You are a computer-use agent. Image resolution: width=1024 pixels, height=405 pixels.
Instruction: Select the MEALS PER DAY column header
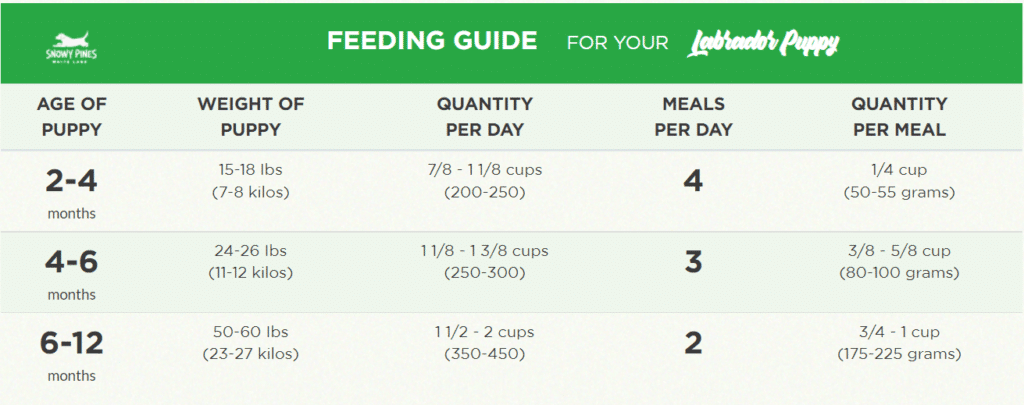(694, 117)
